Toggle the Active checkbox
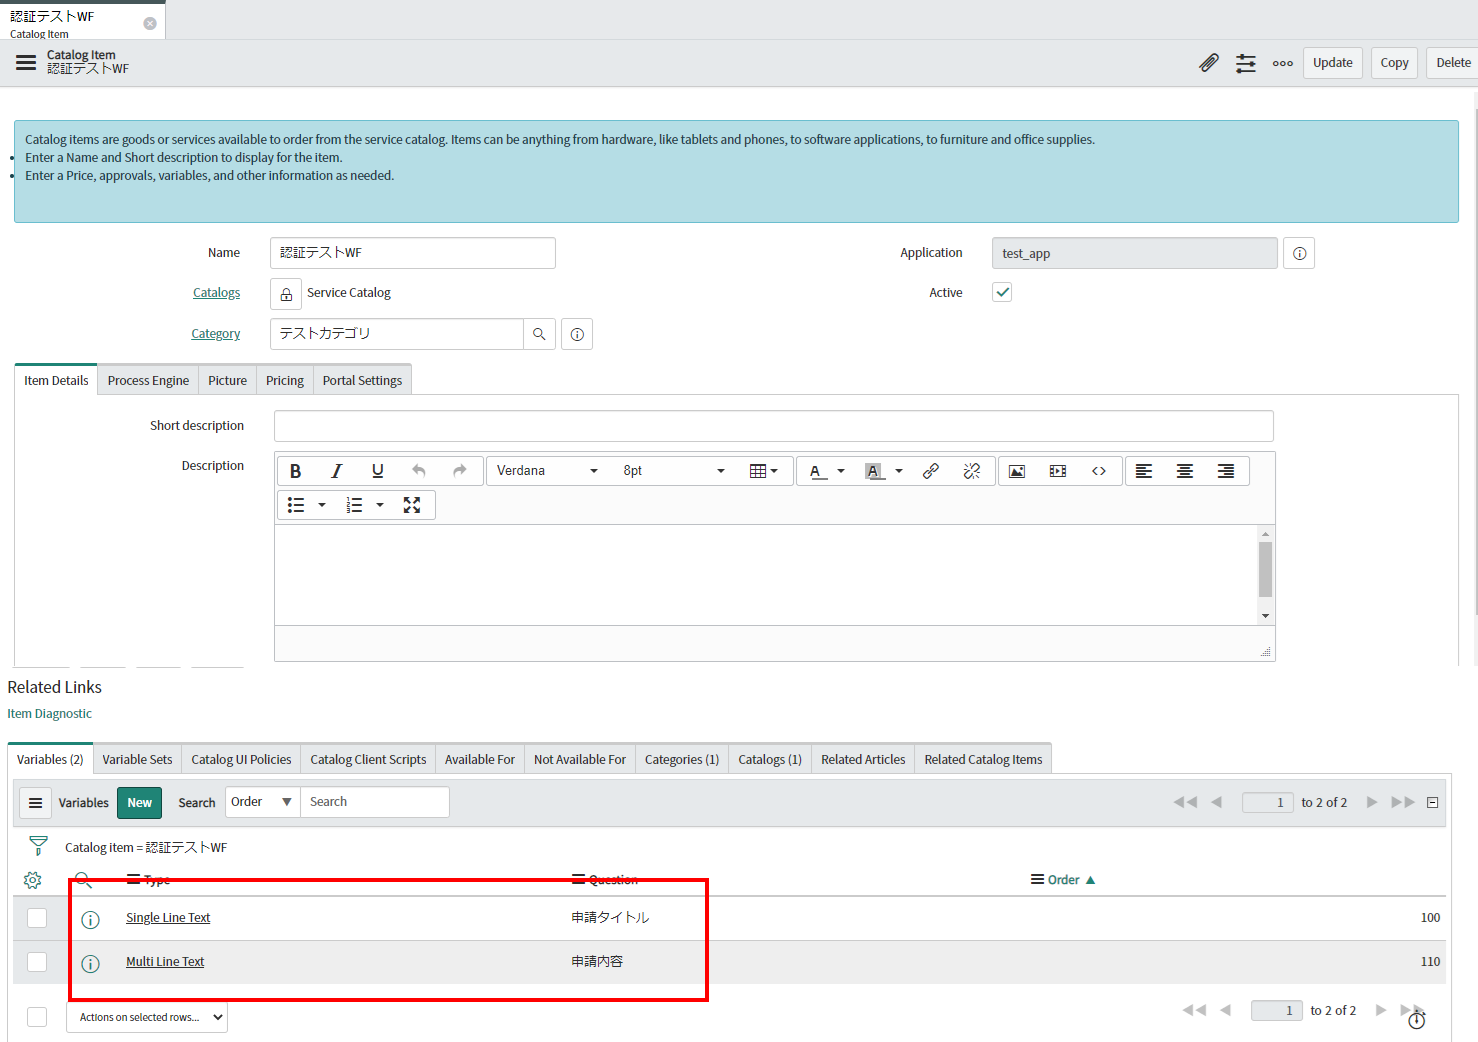1478x1042 pixels. (1002, 292)
